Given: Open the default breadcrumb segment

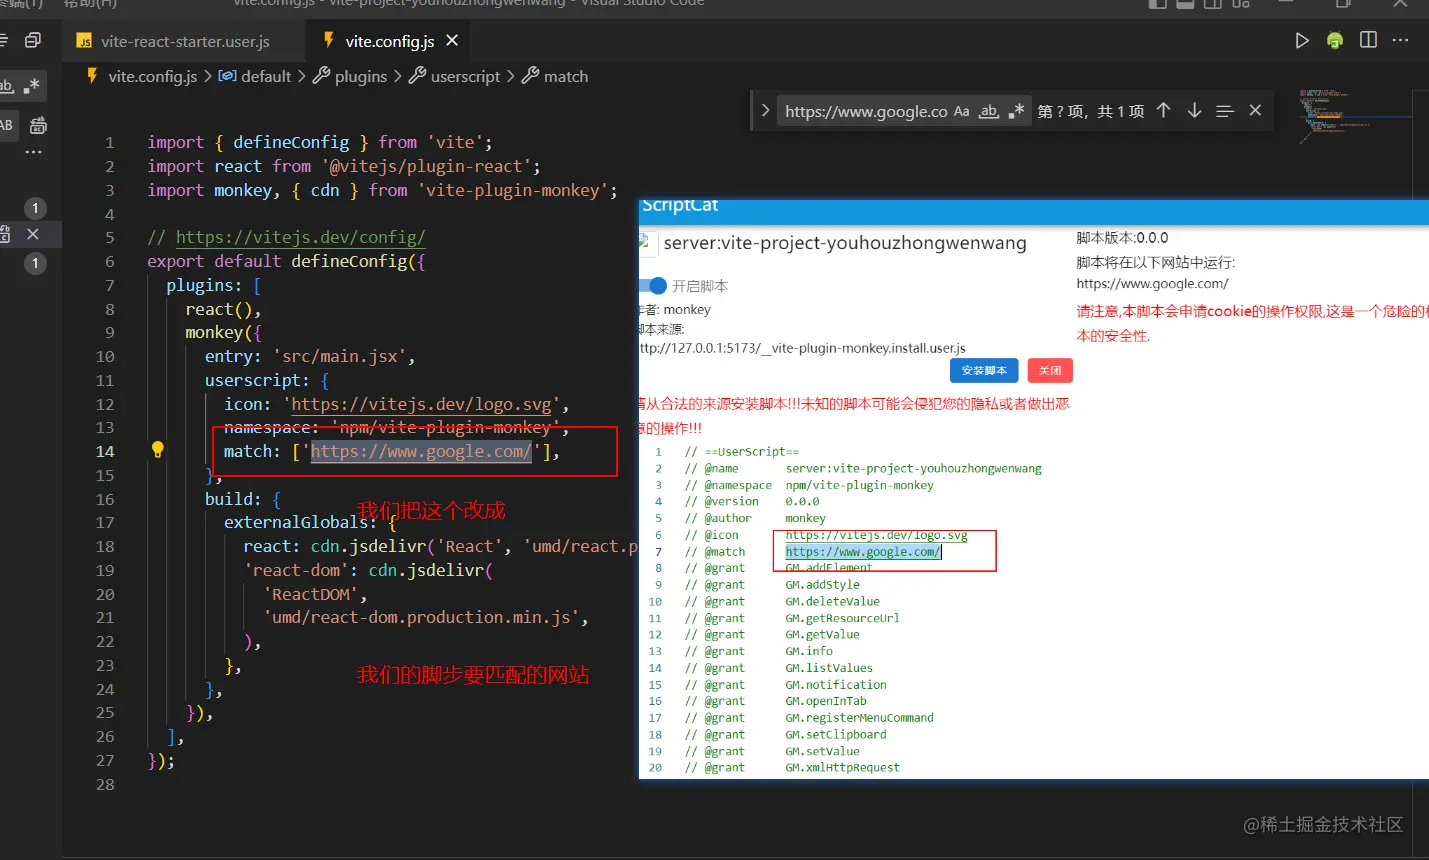Looking at the screenshot, I should click(255, 76).
